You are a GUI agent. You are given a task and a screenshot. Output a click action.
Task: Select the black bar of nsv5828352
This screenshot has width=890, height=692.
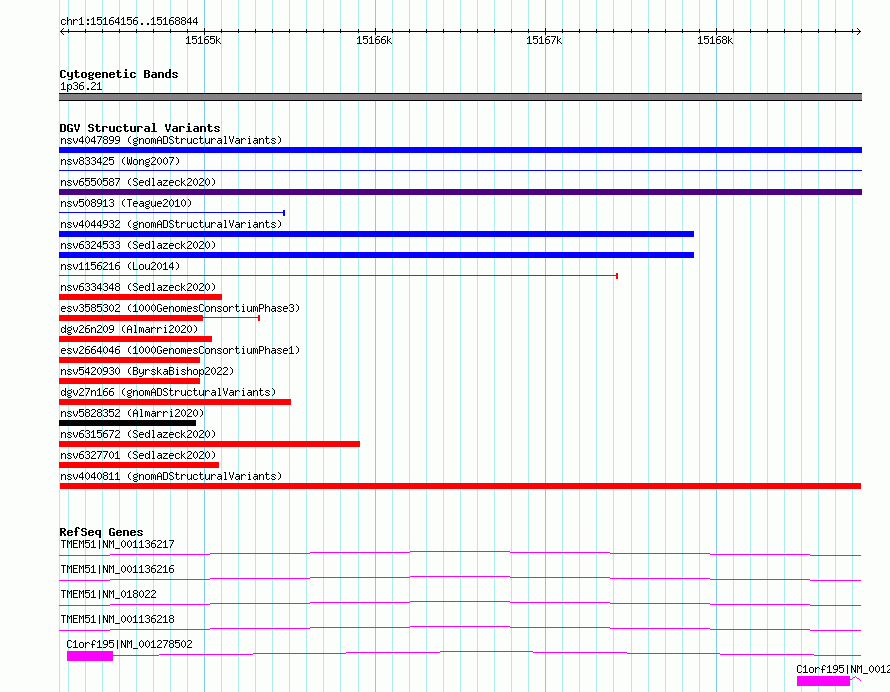[127, 423]
